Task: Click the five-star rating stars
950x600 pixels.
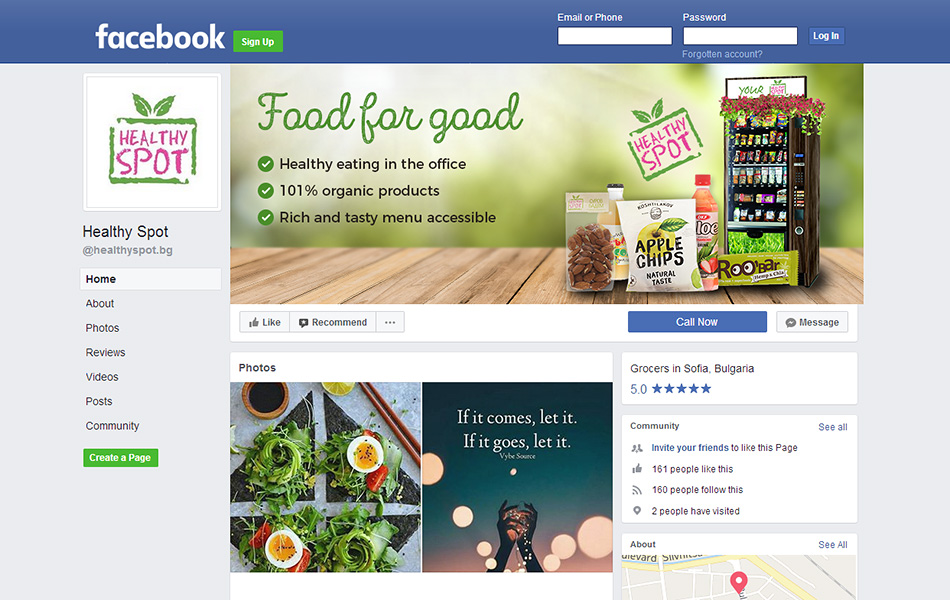Action: click(x=682, y=388)
